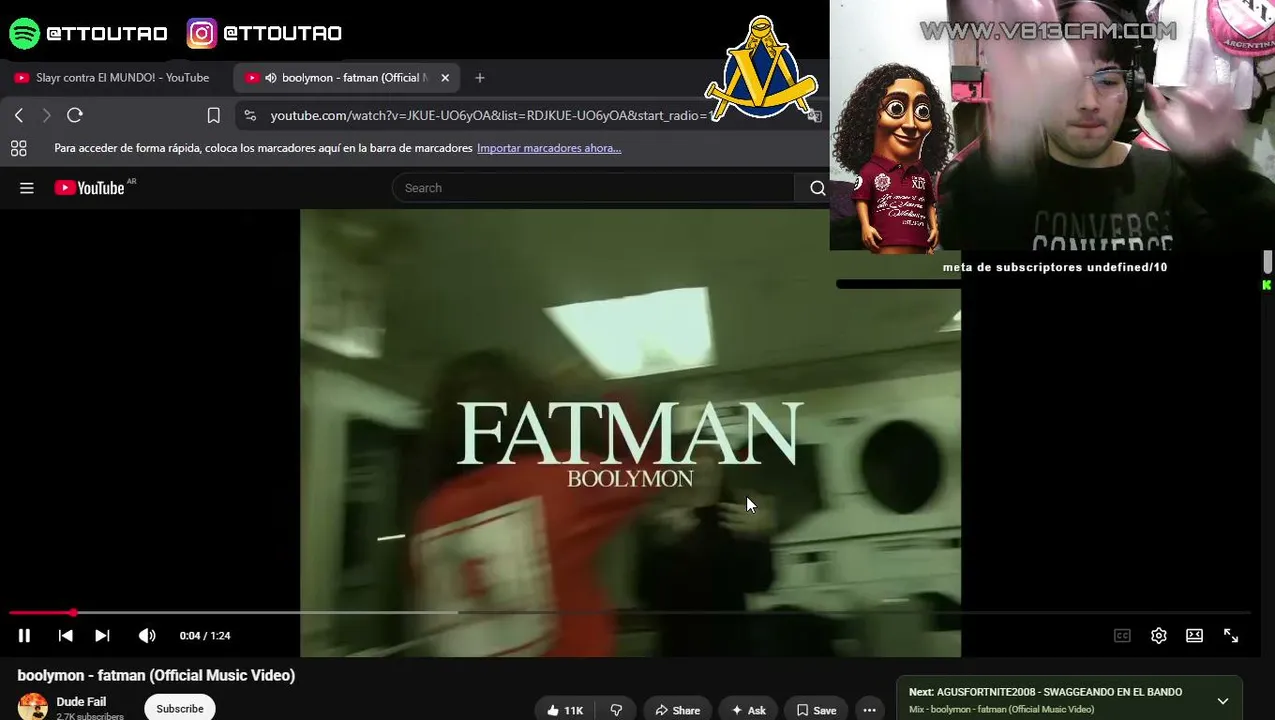The height and width of the screenshot is (720, 1275).
Task: Subscribe to Dude Fail channel
Action: (180, 708)
